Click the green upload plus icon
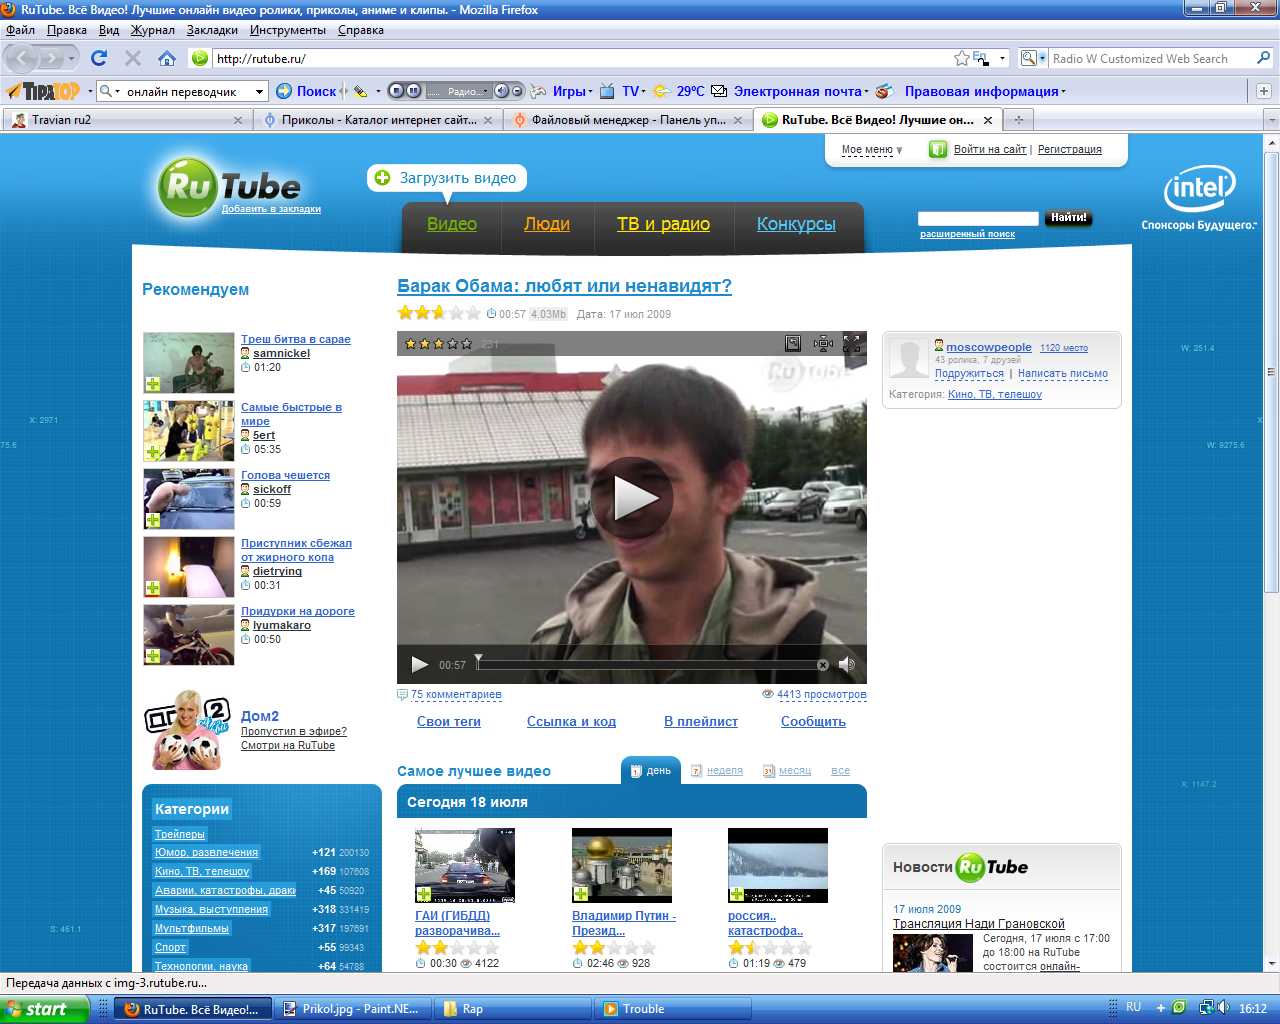 coord(382,178)
